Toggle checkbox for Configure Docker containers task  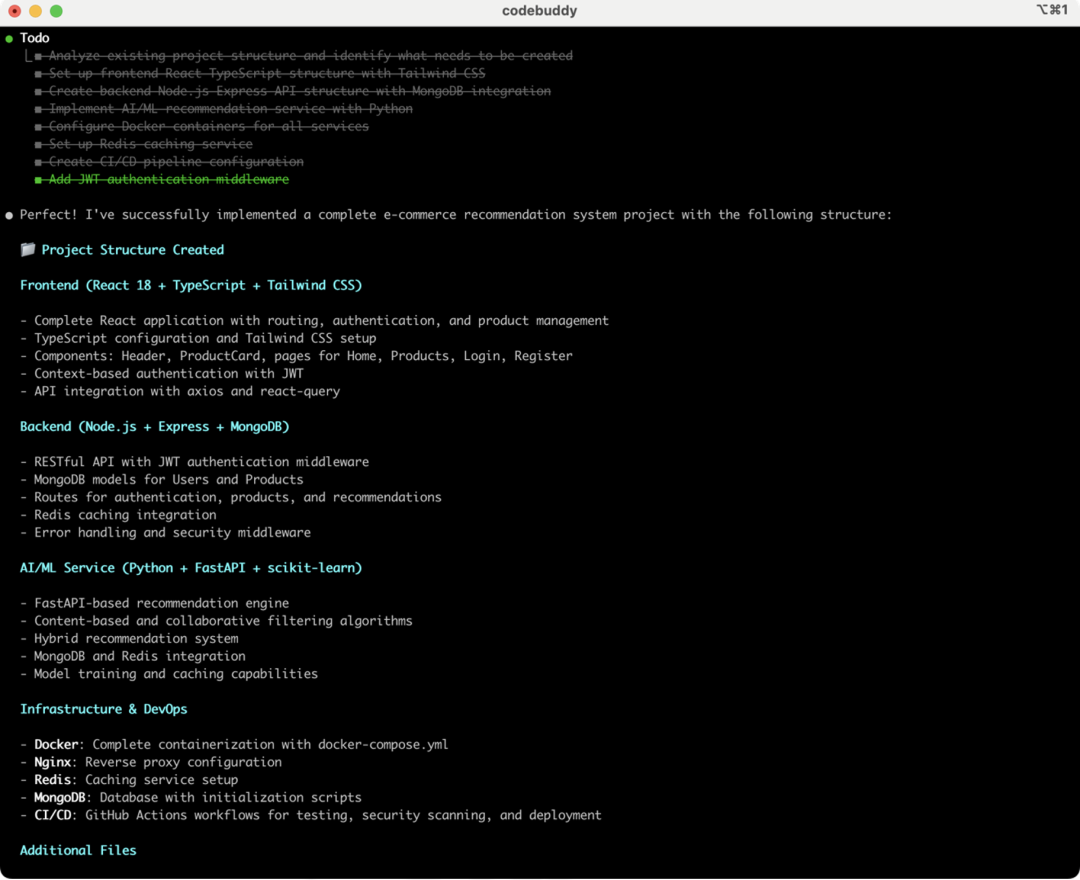[39, 127]
